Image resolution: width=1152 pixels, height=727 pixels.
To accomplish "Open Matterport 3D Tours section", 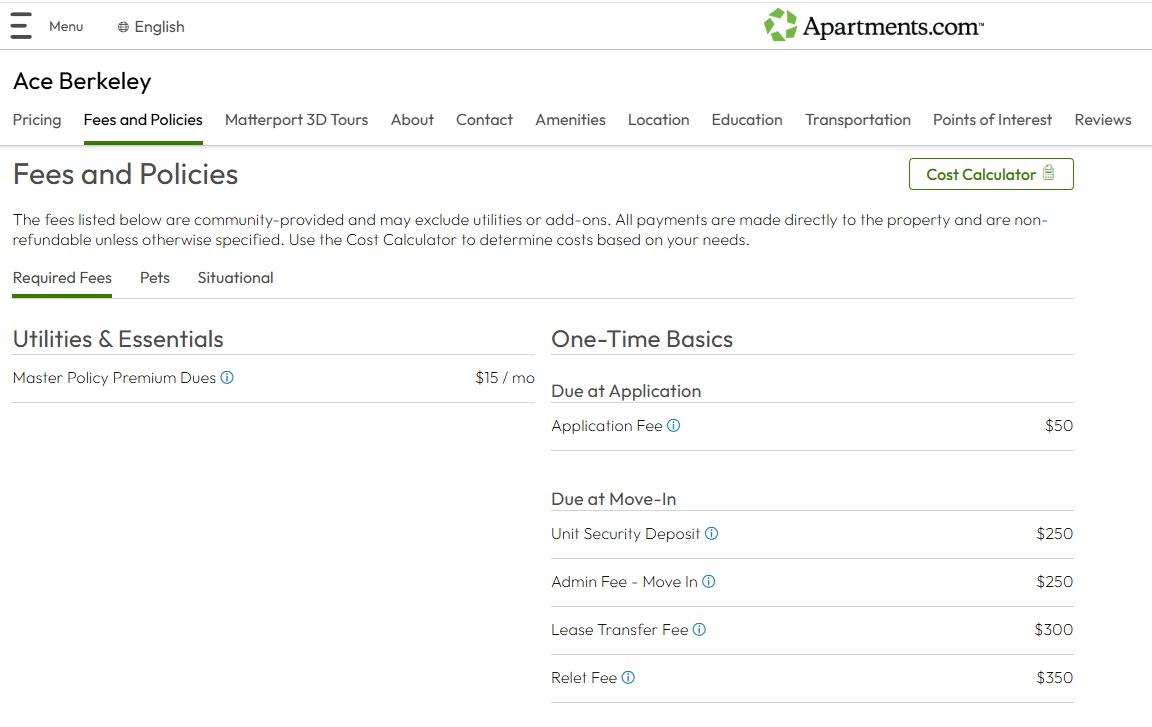I will [296, 120].
